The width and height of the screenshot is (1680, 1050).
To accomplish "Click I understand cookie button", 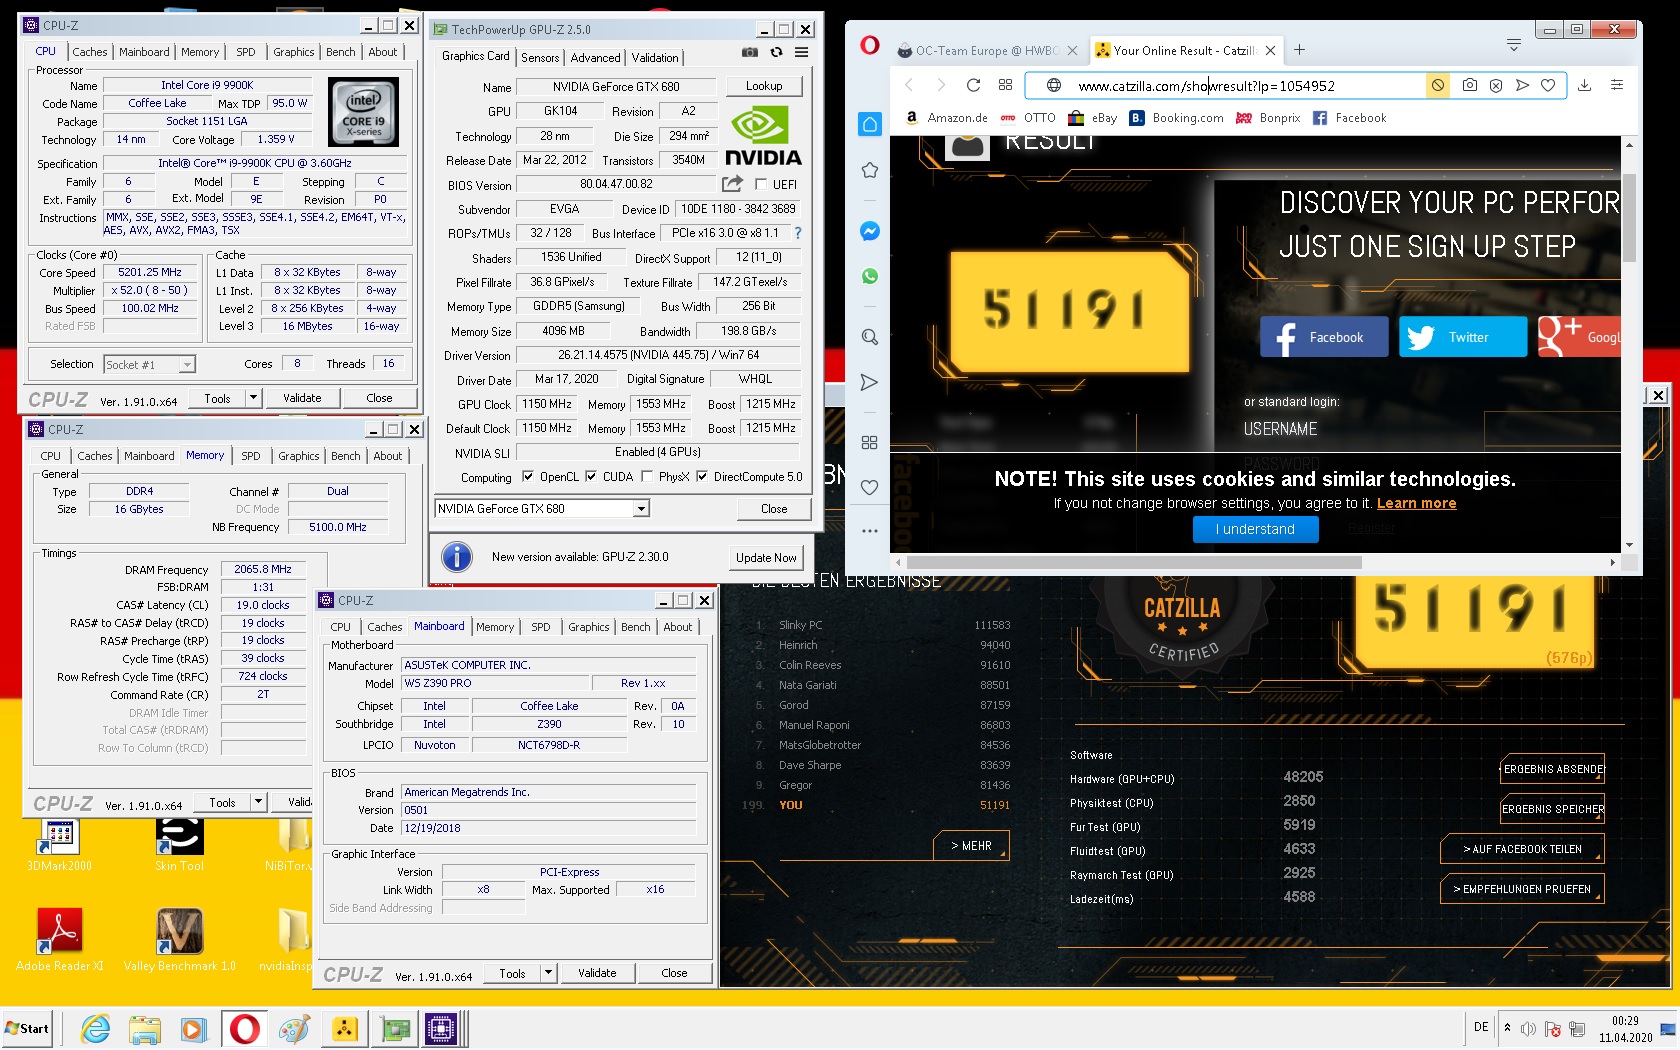I will tap(1256, 529).
